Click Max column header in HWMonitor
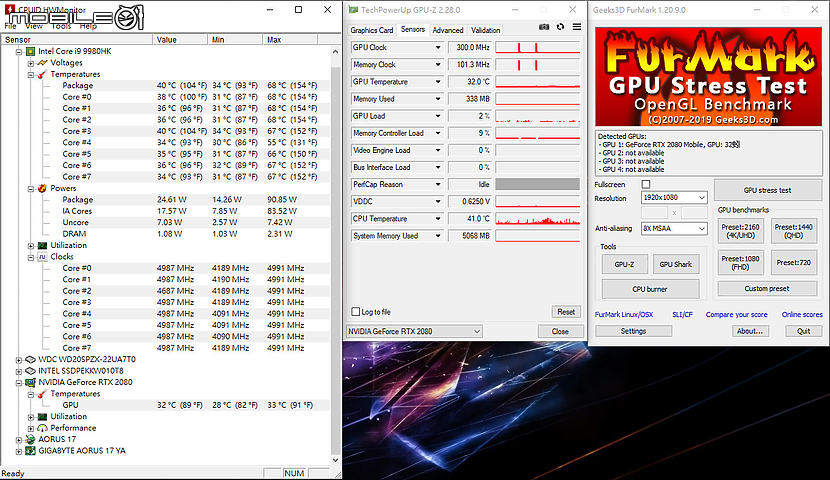The image size is (830, 480). pos(290,40)
